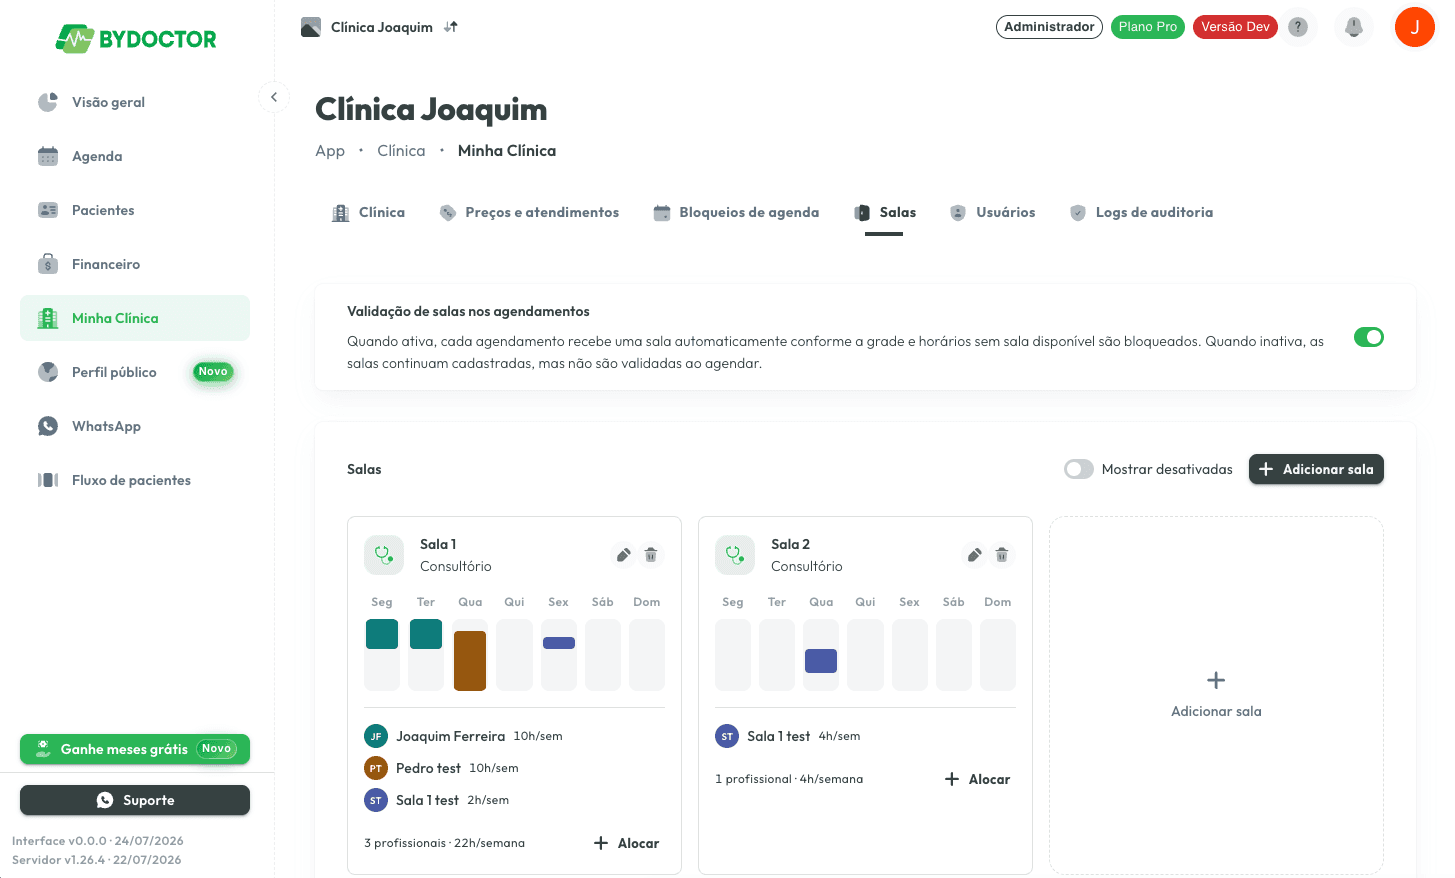
Task: Click the Perfil público globe icon
Action: point(48,372)
